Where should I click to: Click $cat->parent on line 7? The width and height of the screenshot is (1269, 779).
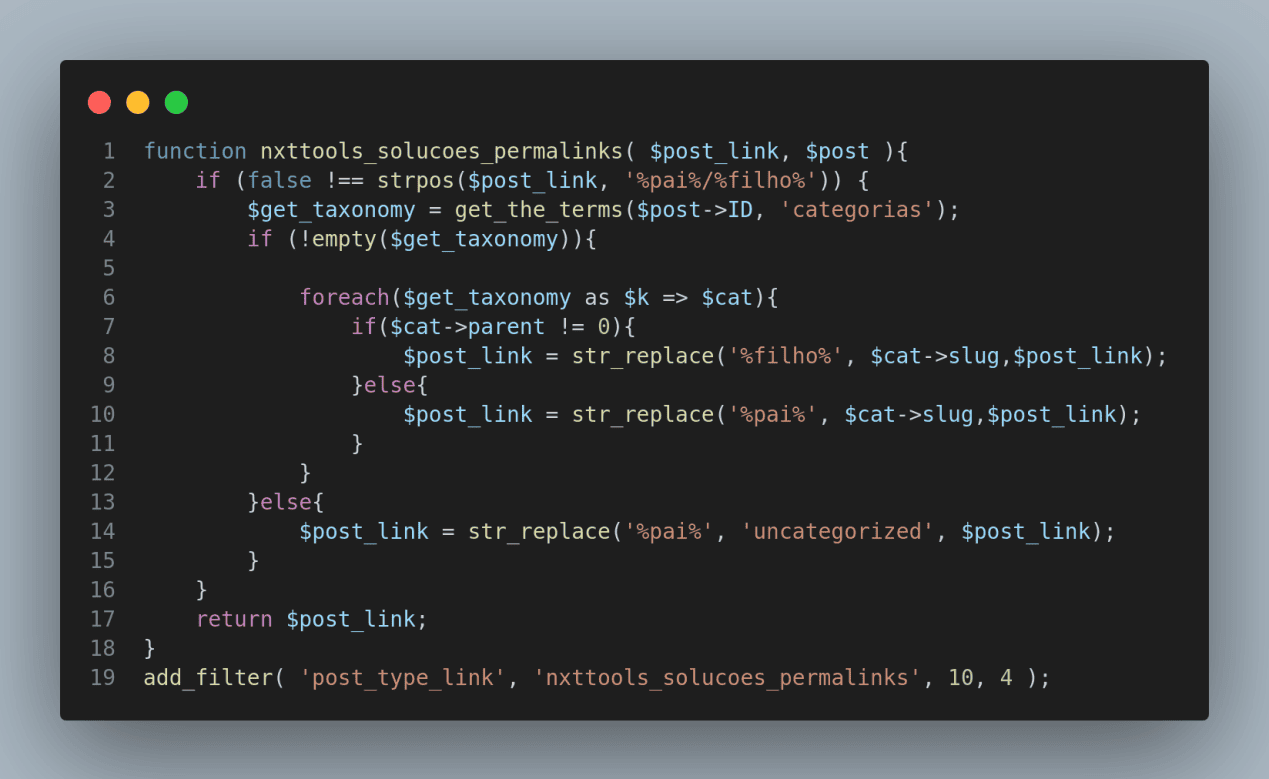click(468, 326)
